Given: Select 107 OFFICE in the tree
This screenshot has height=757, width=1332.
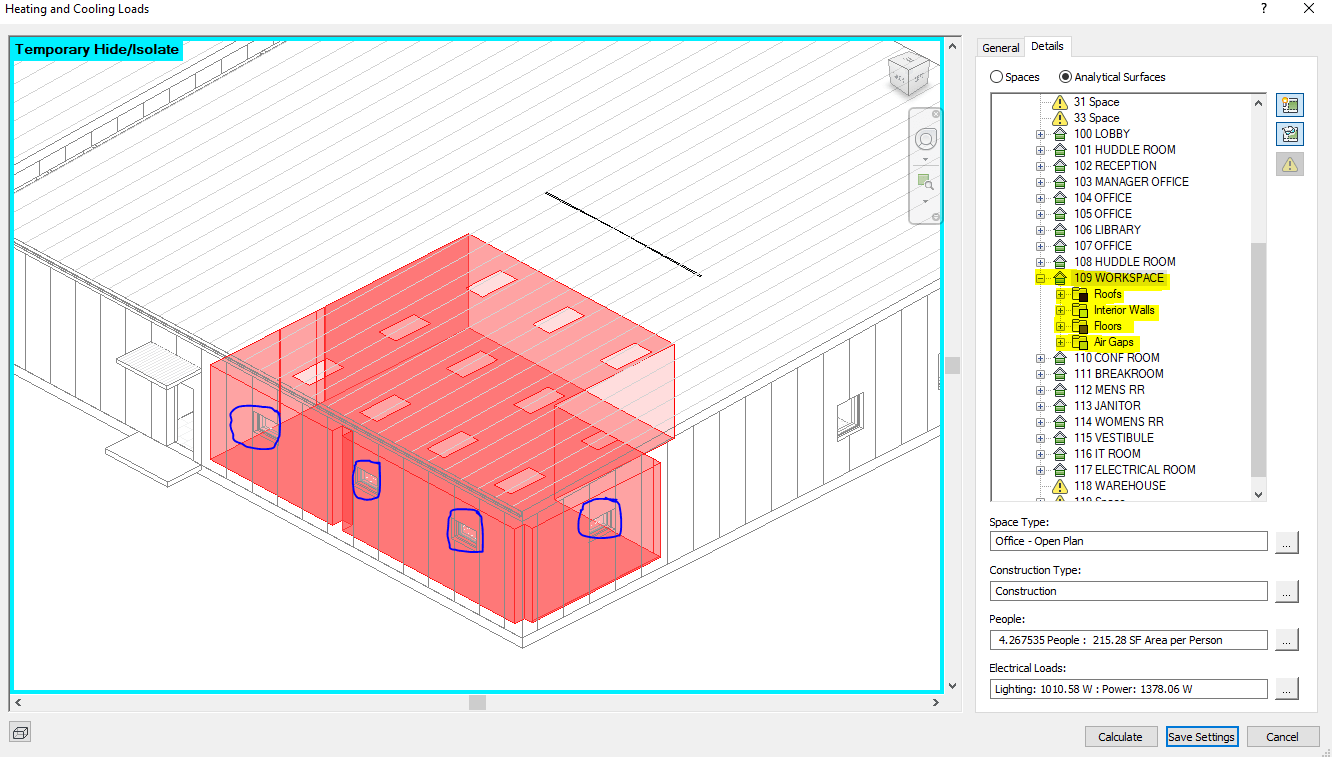Looking at the screenshot, I should tap(1103, 246).
